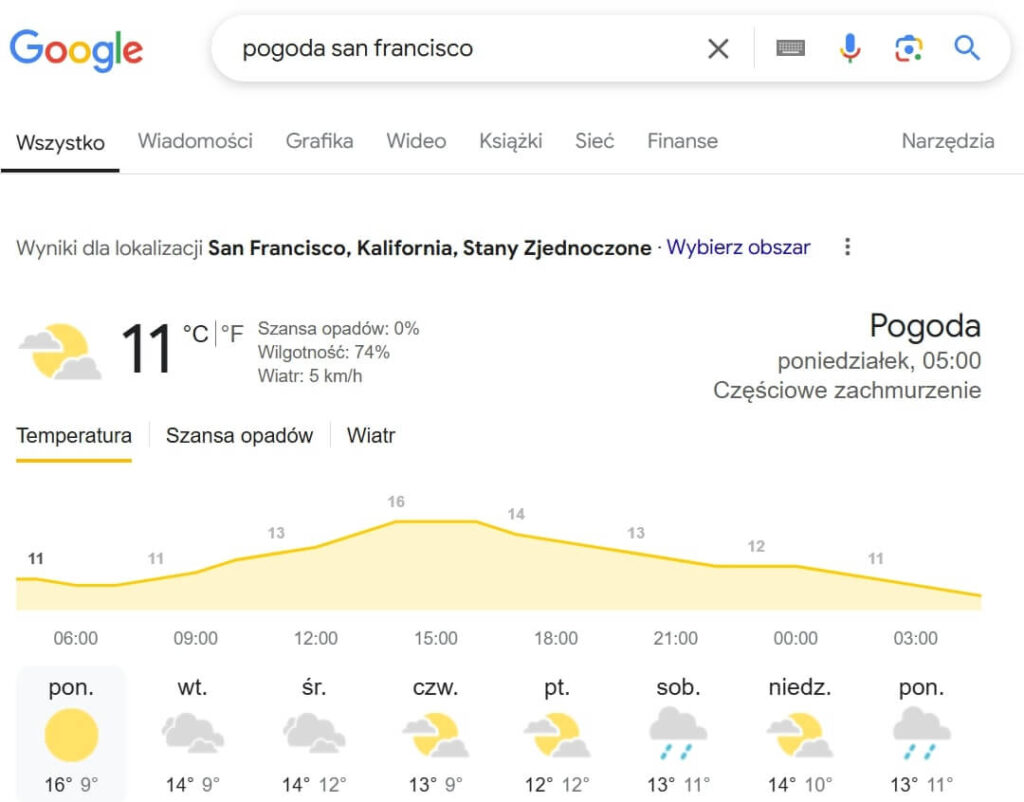
Task: Switch temperature units to Fahrenheit
Action: 233,334
